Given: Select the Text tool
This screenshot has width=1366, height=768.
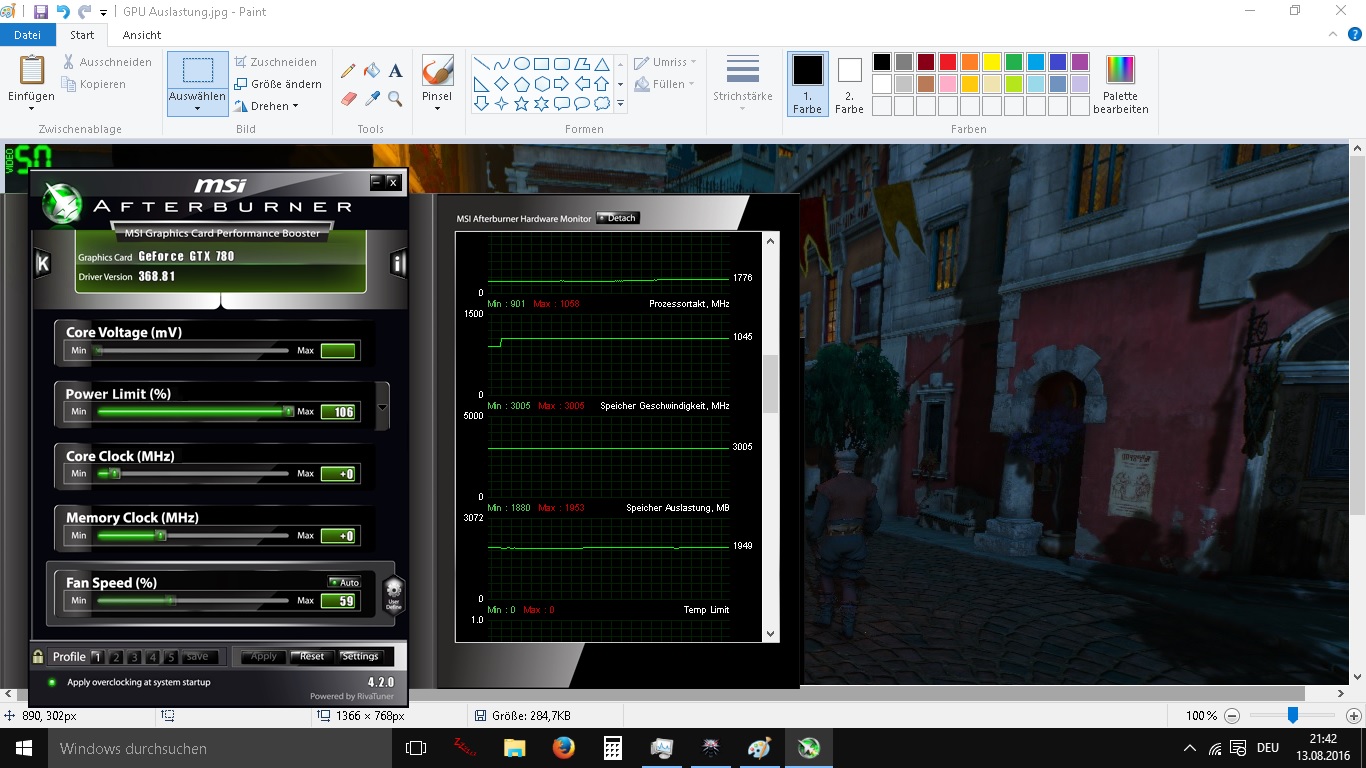Looking at the screenshot, I should pos(396,71).
